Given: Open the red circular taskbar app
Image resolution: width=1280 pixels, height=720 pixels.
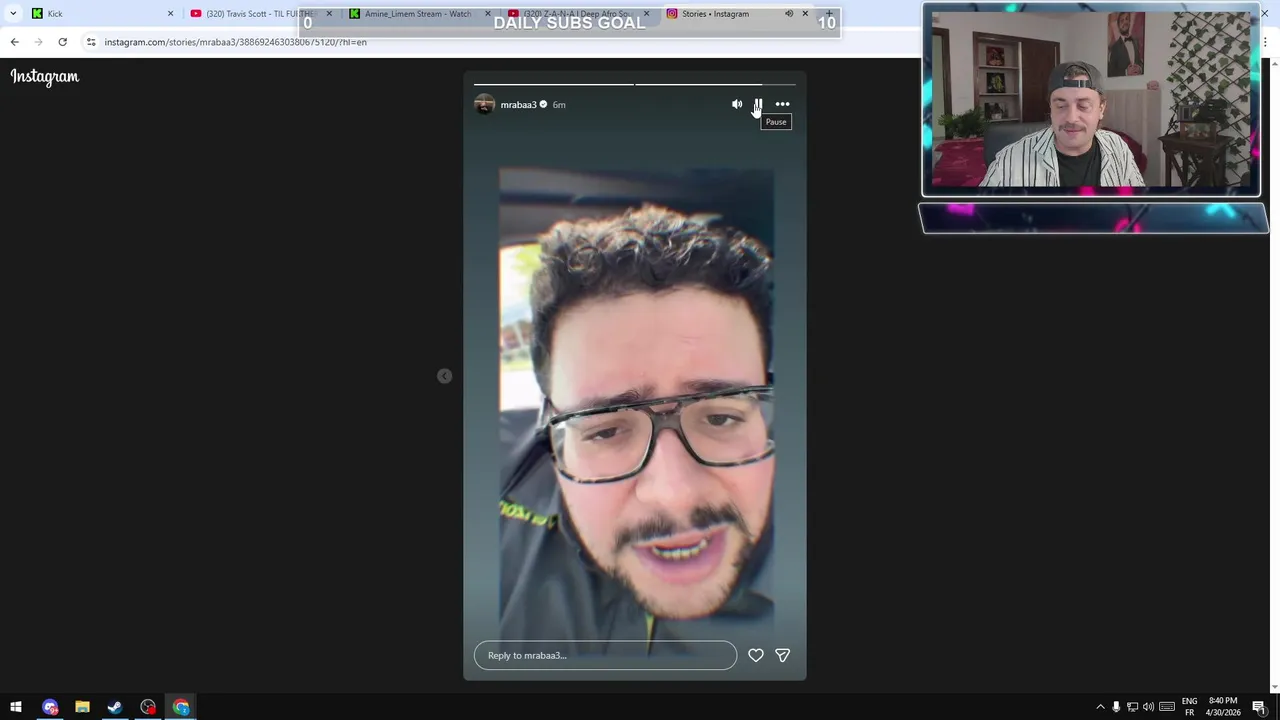Looking at the screenshot, I should tap(148, 707).
